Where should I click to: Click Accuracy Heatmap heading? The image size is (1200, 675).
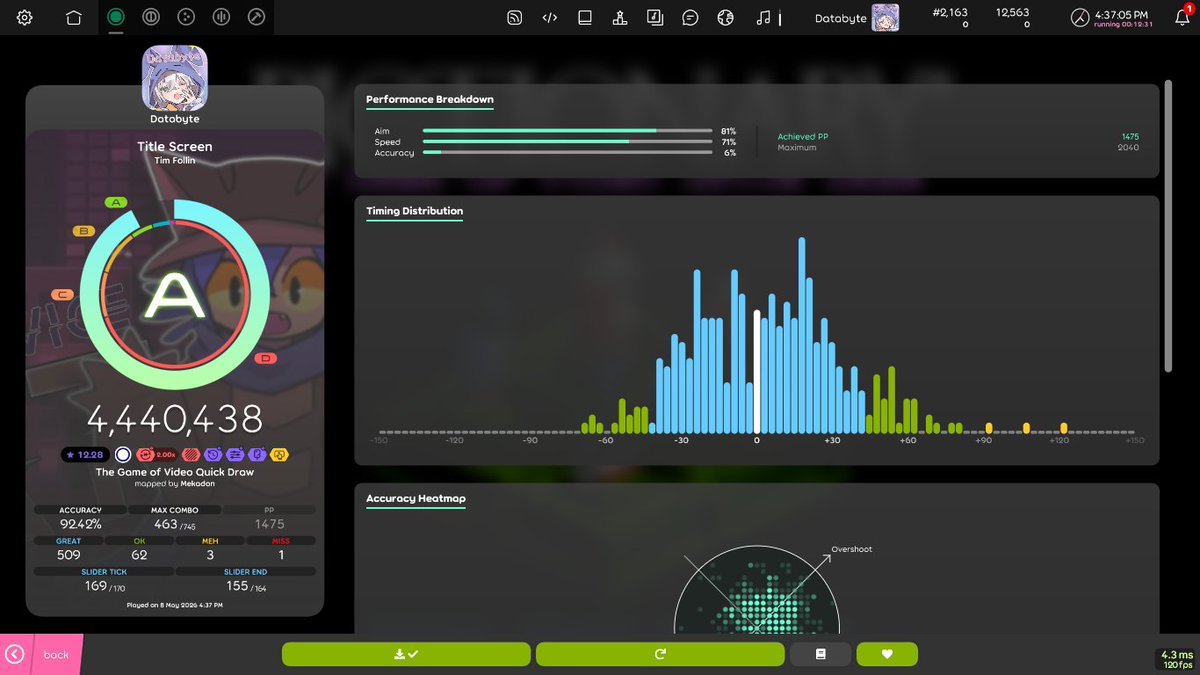point(416,499)
